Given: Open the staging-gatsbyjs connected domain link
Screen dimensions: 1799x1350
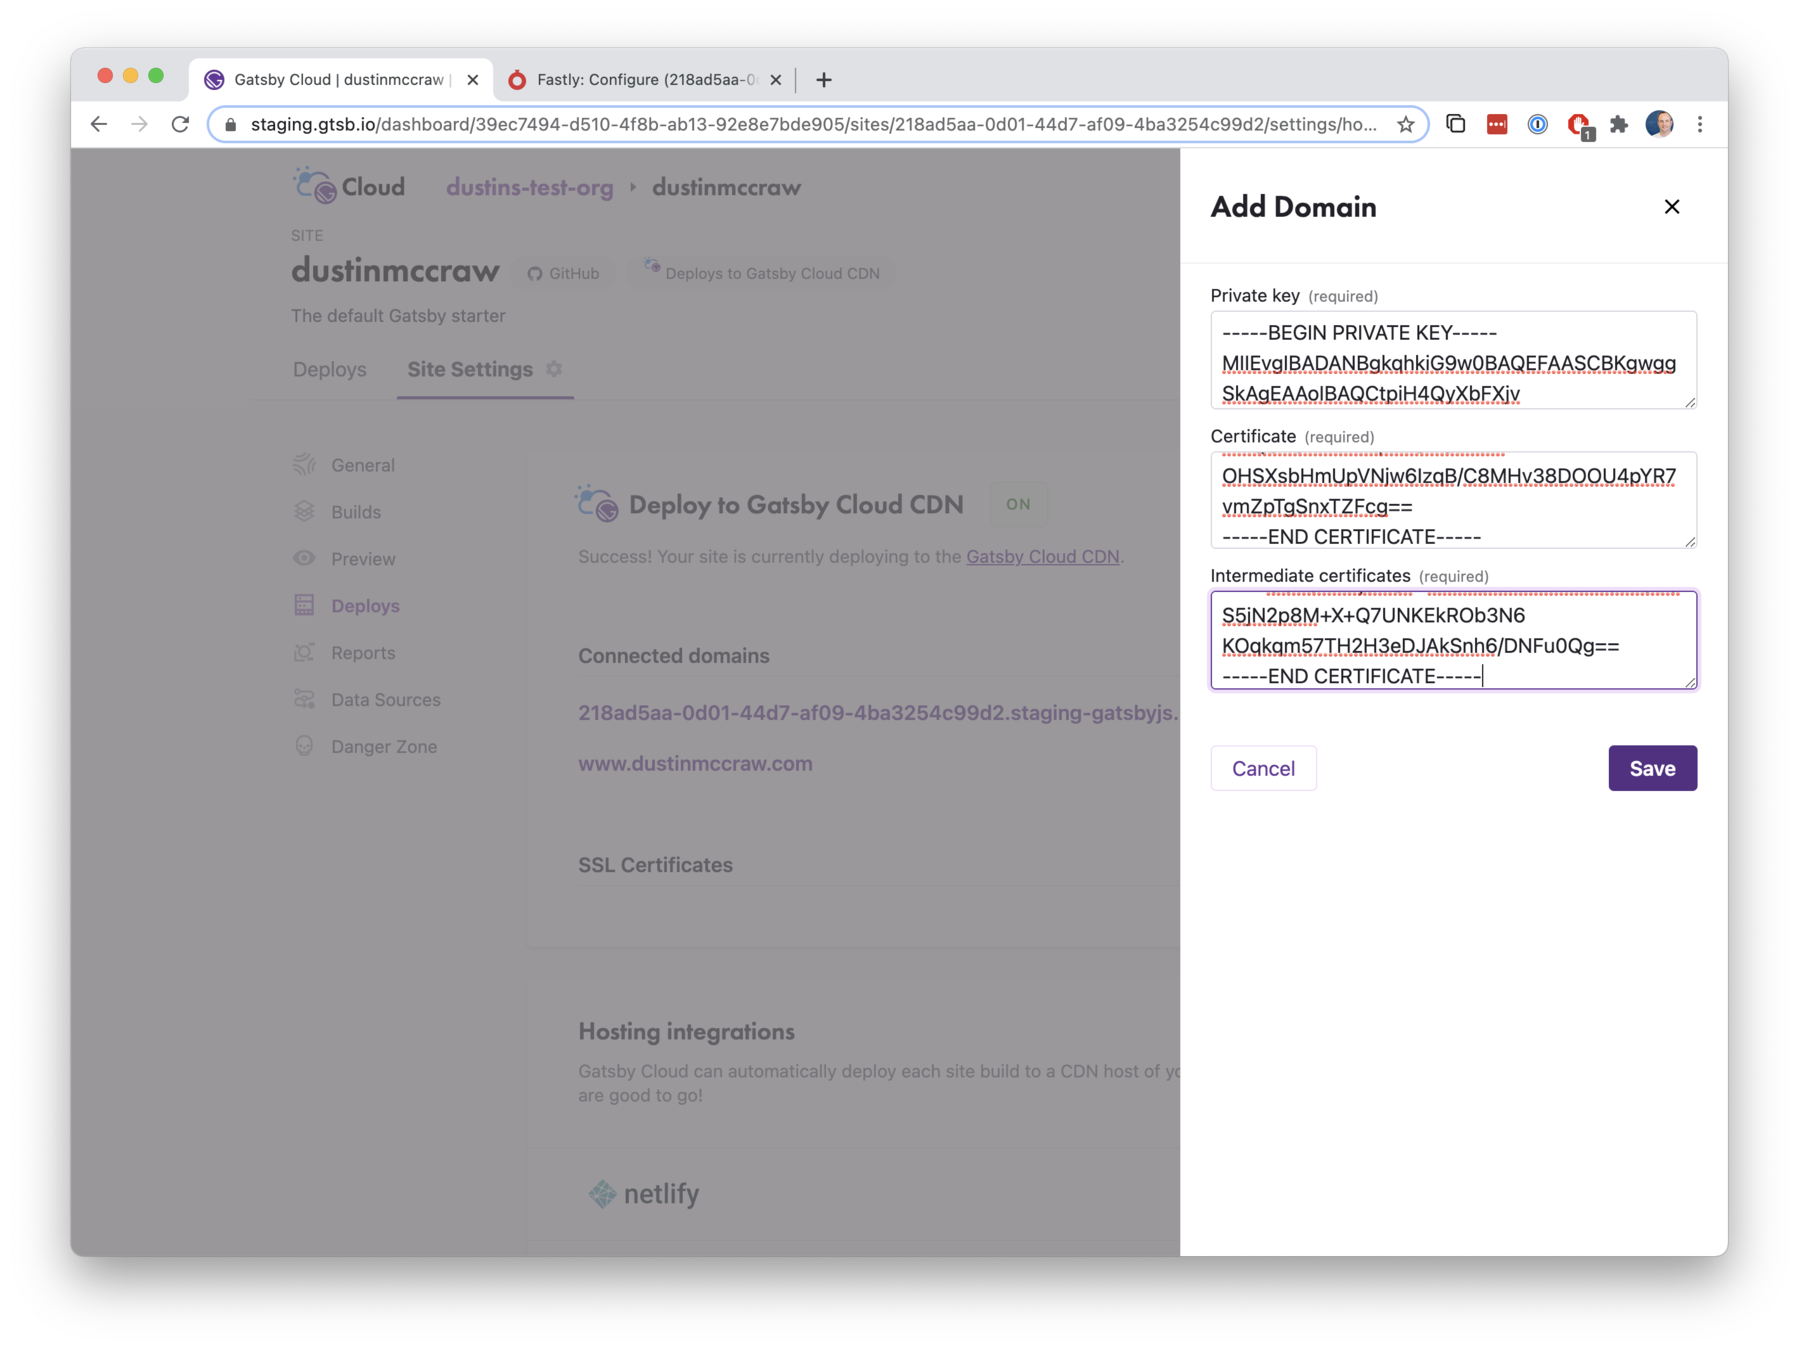Looking at the screenshot, I should (x=878, y=713).
